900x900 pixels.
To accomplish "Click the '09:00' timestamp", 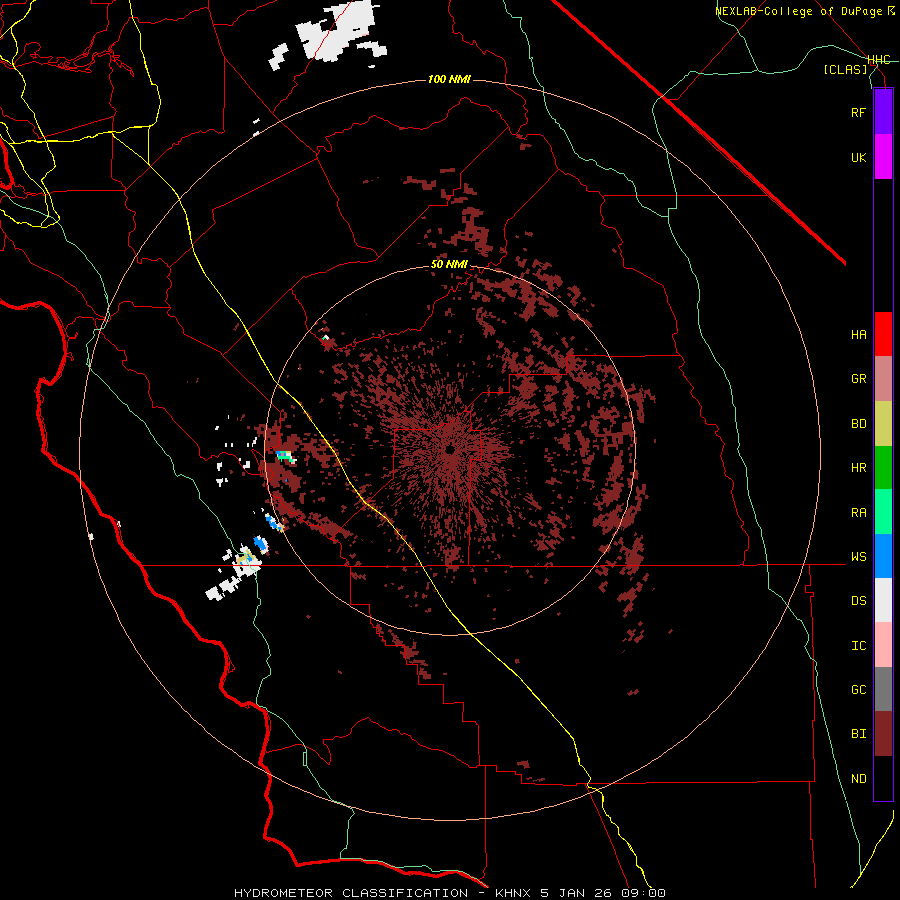I will click(643, 893).
